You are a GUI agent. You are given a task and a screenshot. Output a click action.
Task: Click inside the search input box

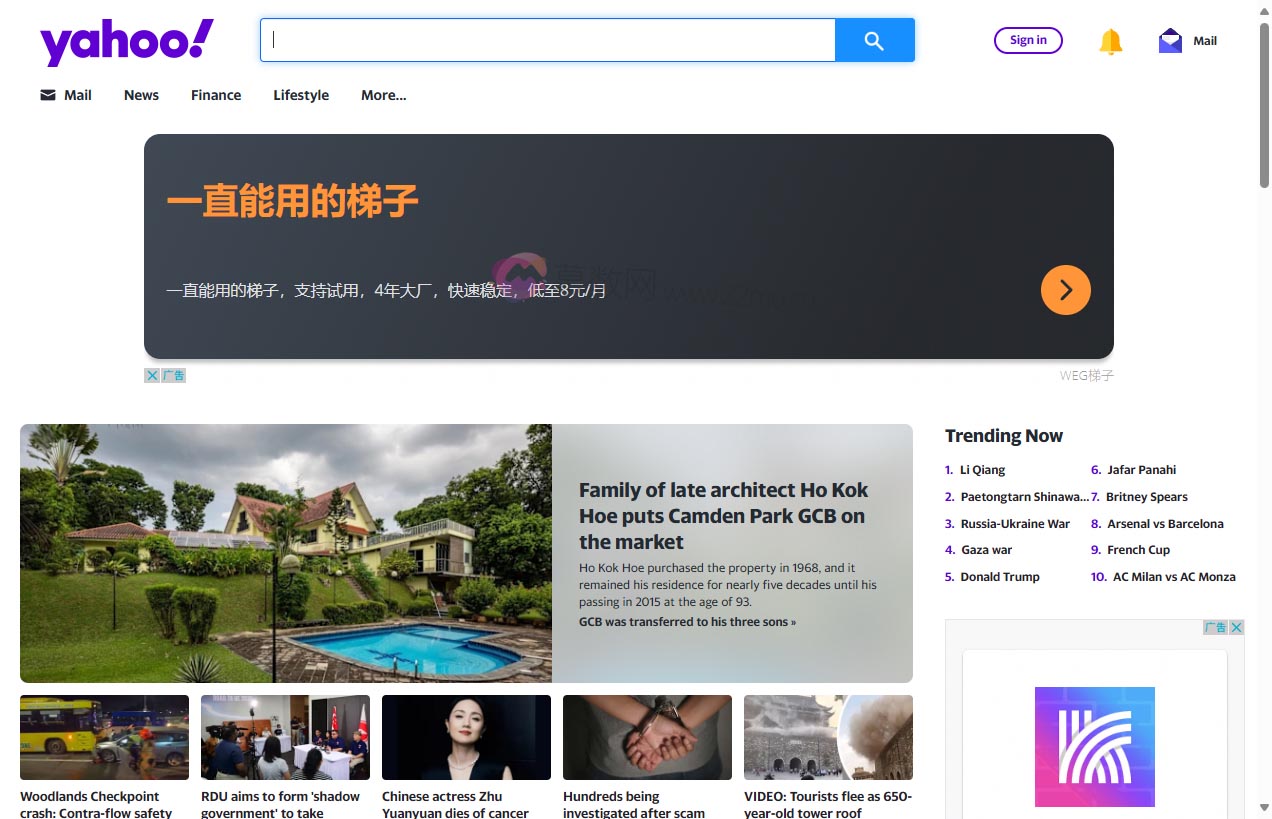547,40
